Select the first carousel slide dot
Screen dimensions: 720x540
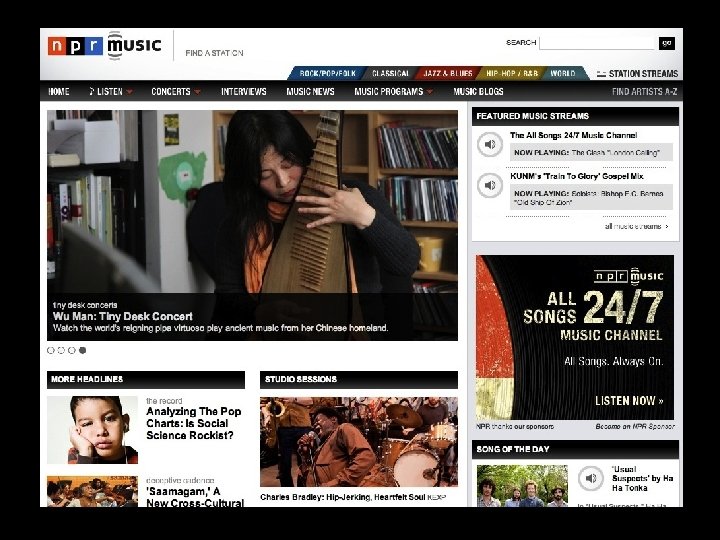[51, 350]
